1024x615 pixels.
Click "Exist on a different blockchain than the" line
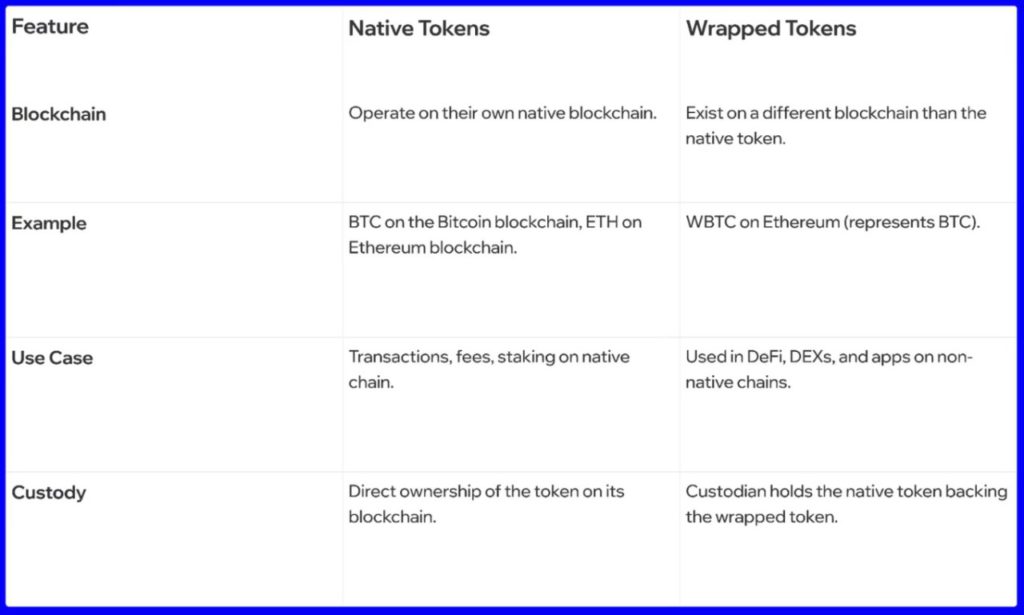coord(836,113)
